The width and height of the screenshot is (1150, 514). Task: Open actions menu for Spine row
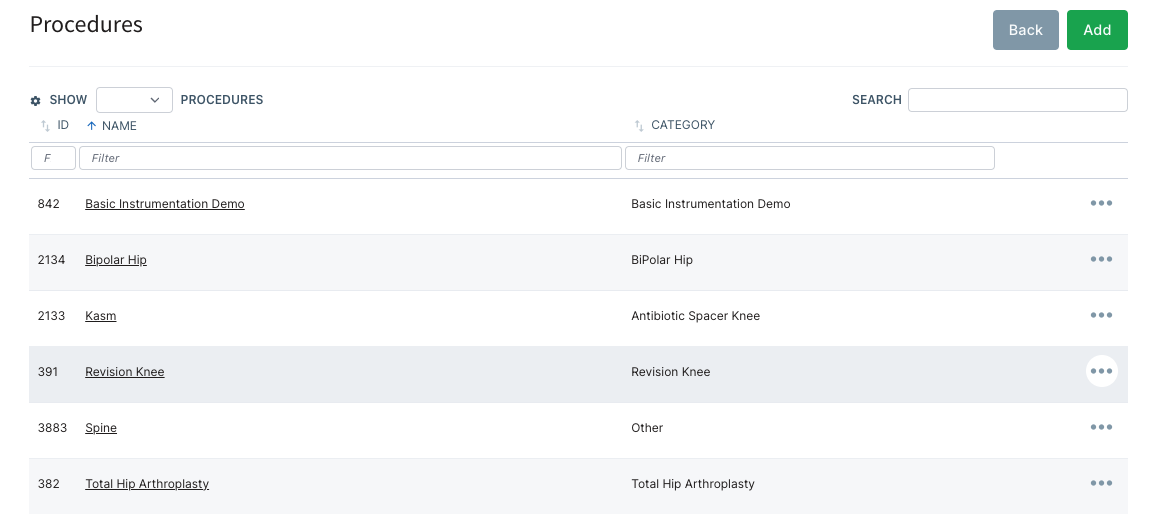point(1101,427)
